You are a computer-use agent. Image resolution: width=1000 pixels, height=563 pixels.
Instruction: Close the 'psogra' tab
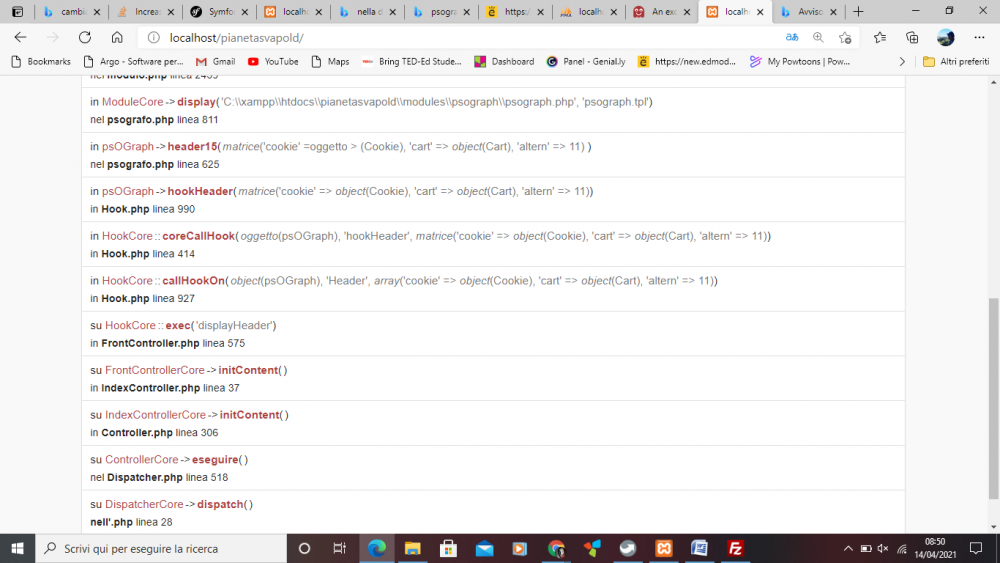point(467,12)
